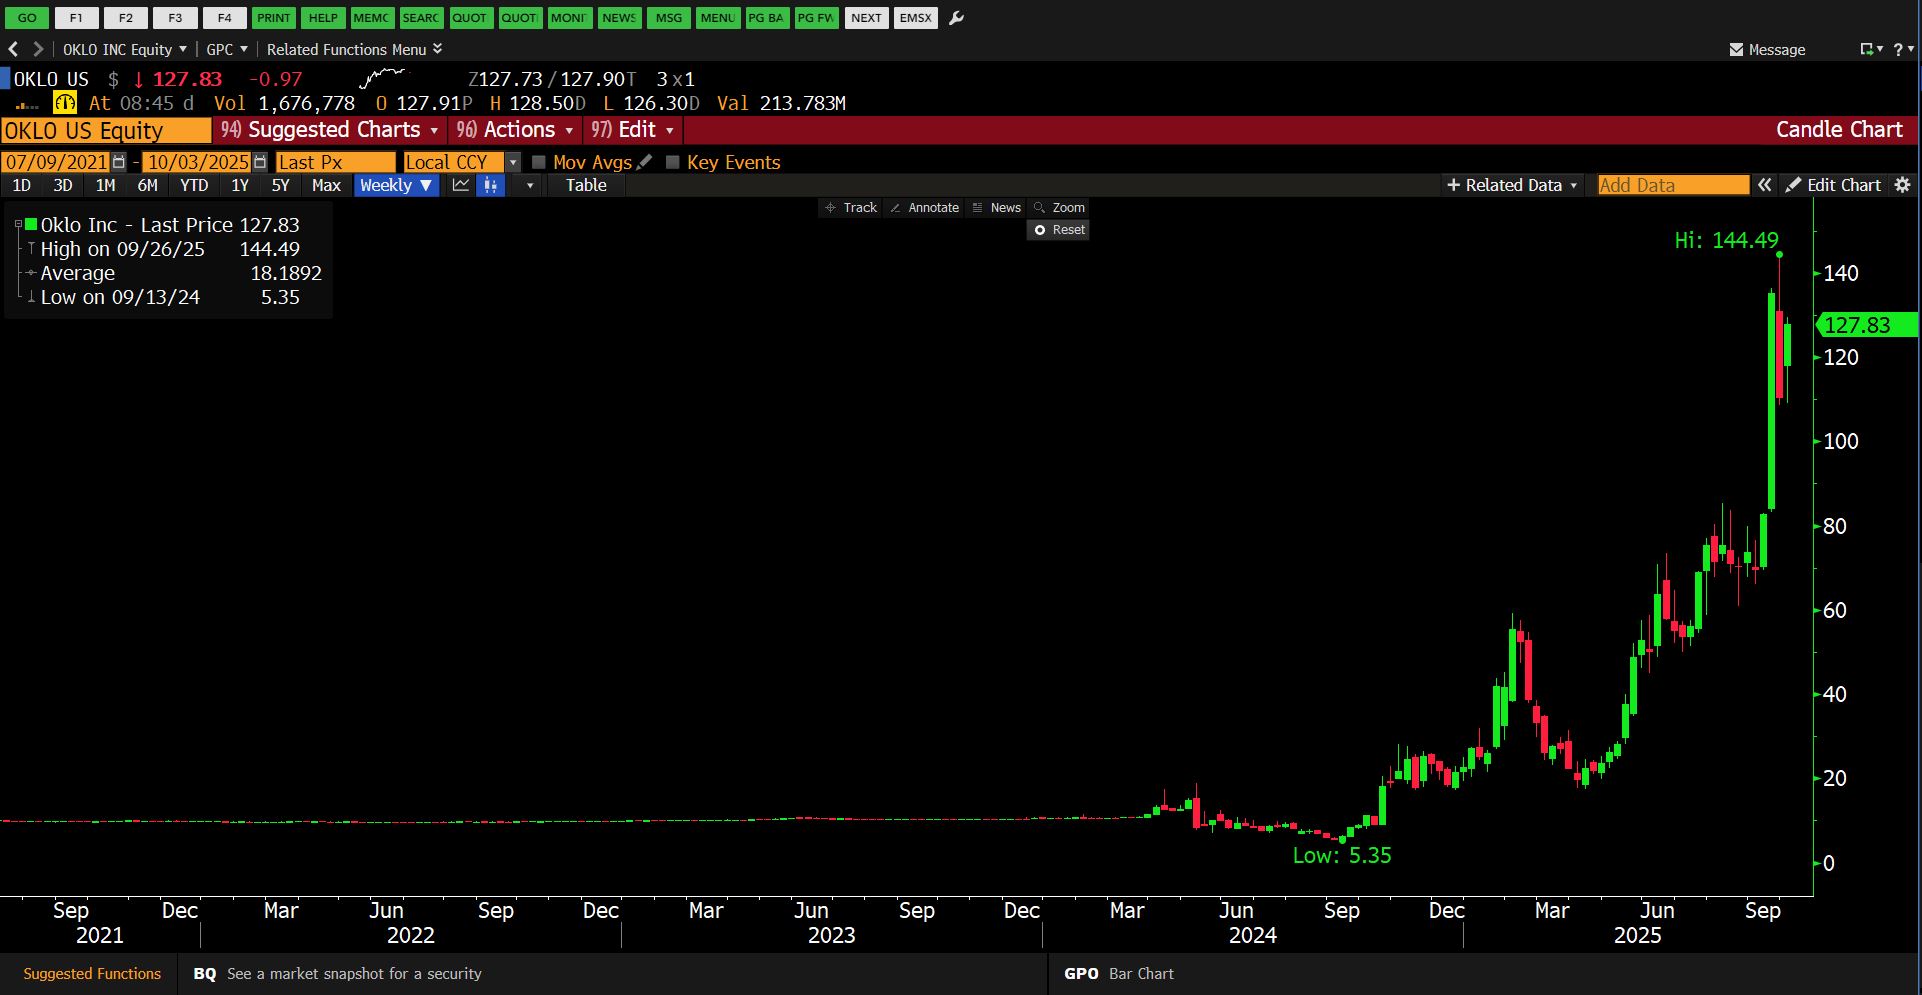This screenshot has width=1922, height=995.
Task: Open start date calendar picker
Action: (x=119, y=162)
